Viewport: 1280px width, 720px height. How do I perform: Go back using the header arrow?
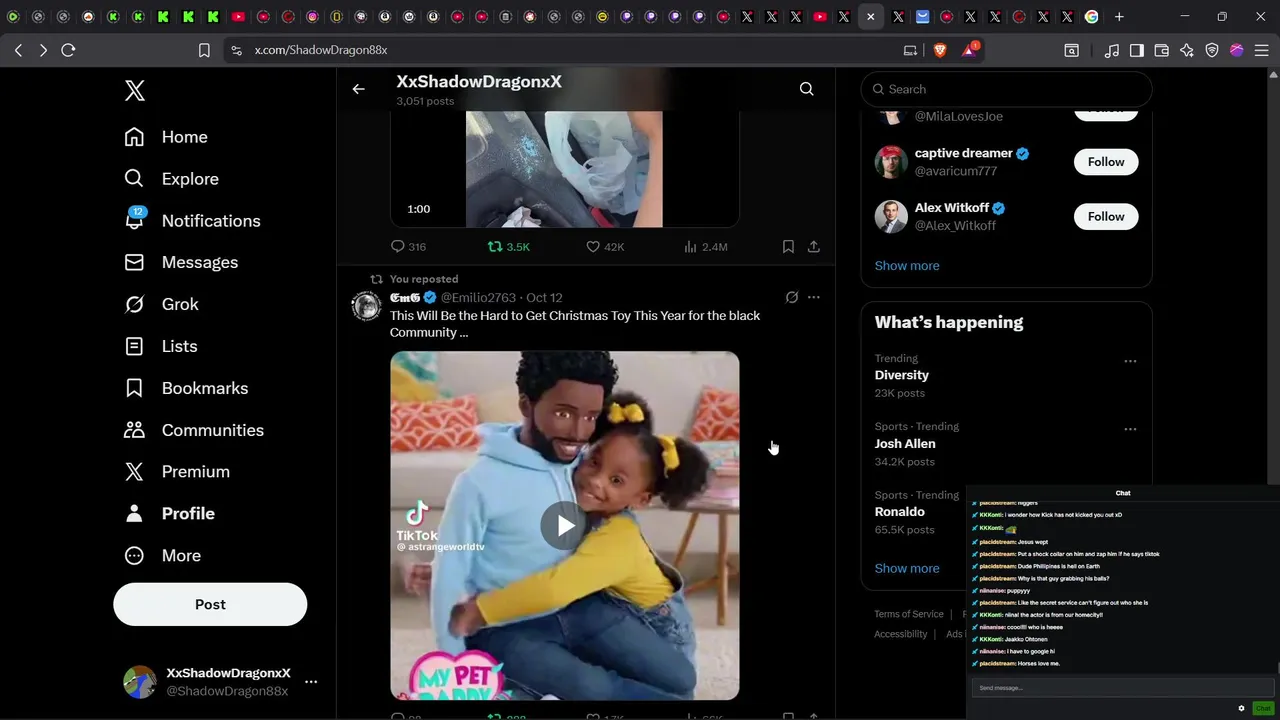click(358, 89)
